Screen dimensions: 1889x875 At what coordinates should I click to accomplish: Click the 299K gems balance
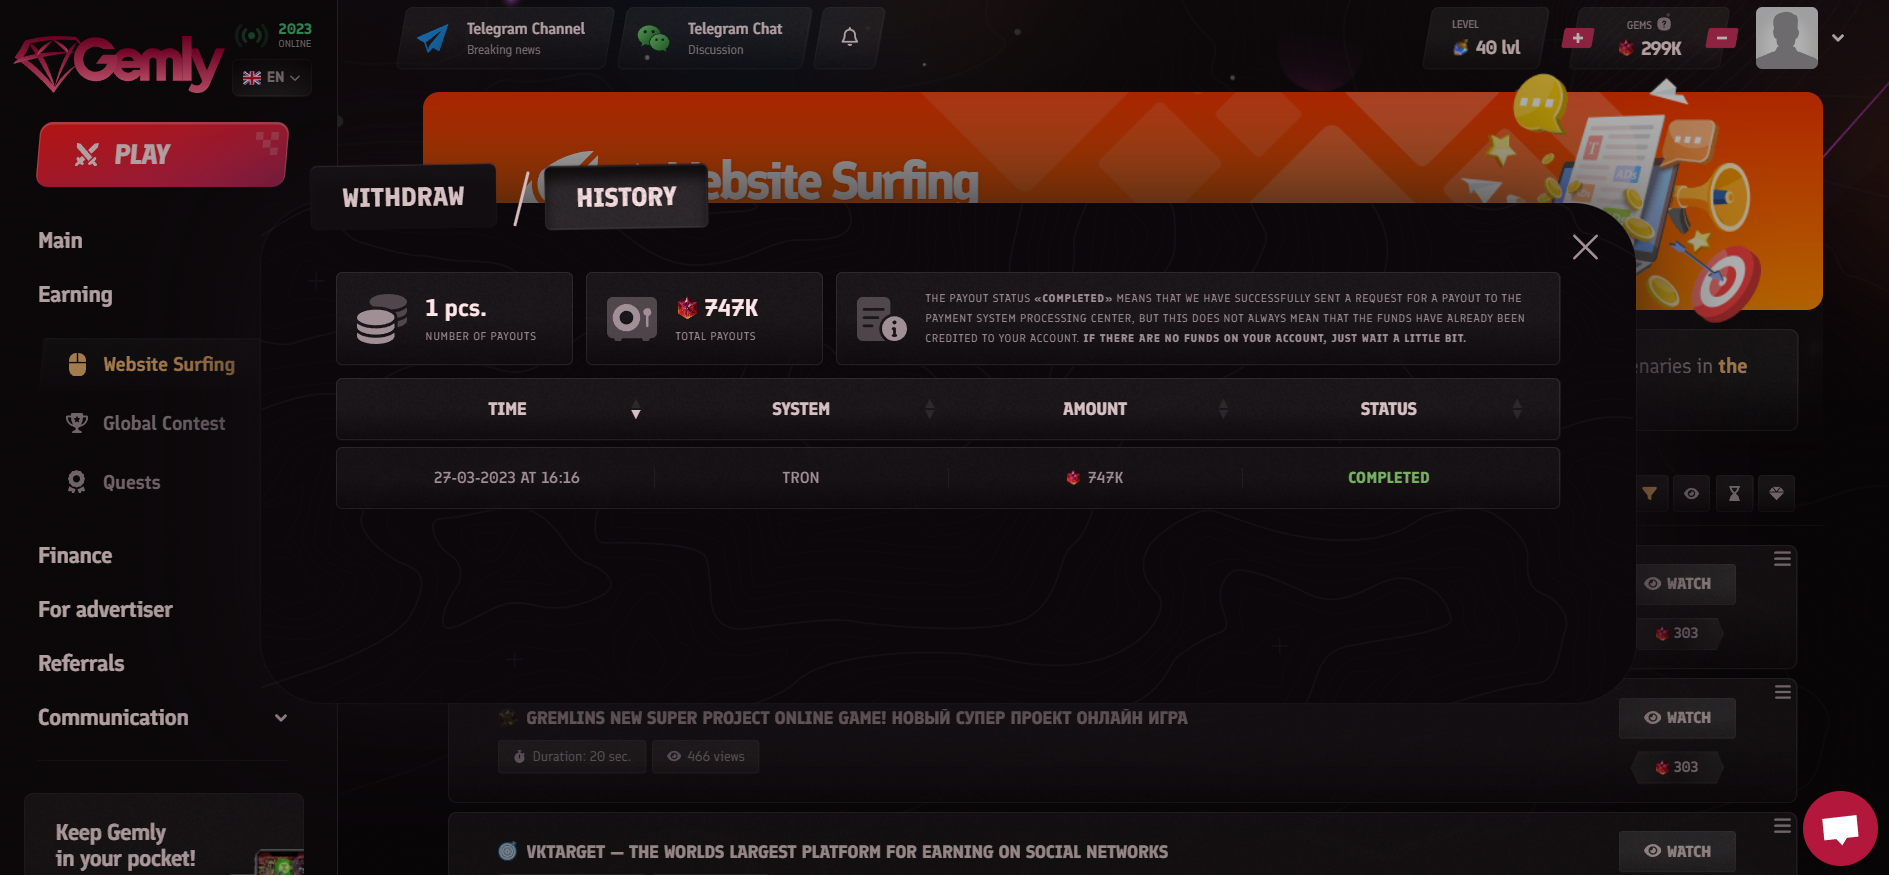(x=1650, y=48)
